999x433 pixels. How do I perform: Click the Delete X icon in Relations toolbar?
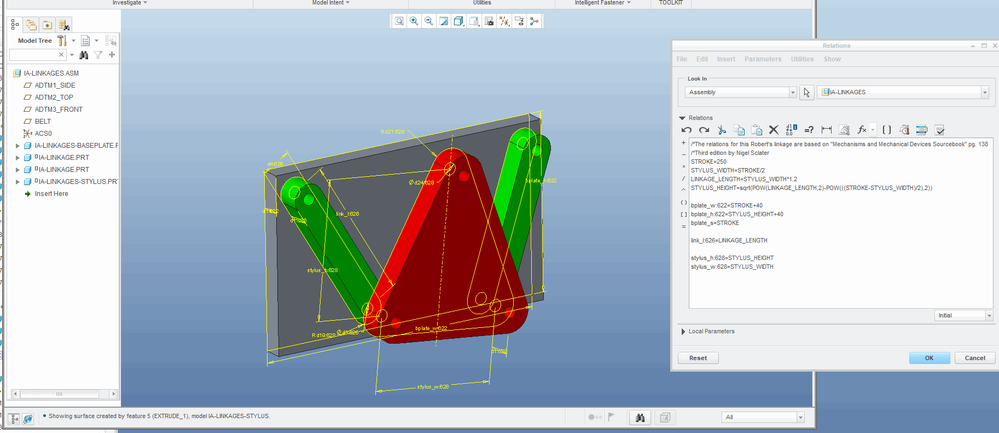pos(773,130)
